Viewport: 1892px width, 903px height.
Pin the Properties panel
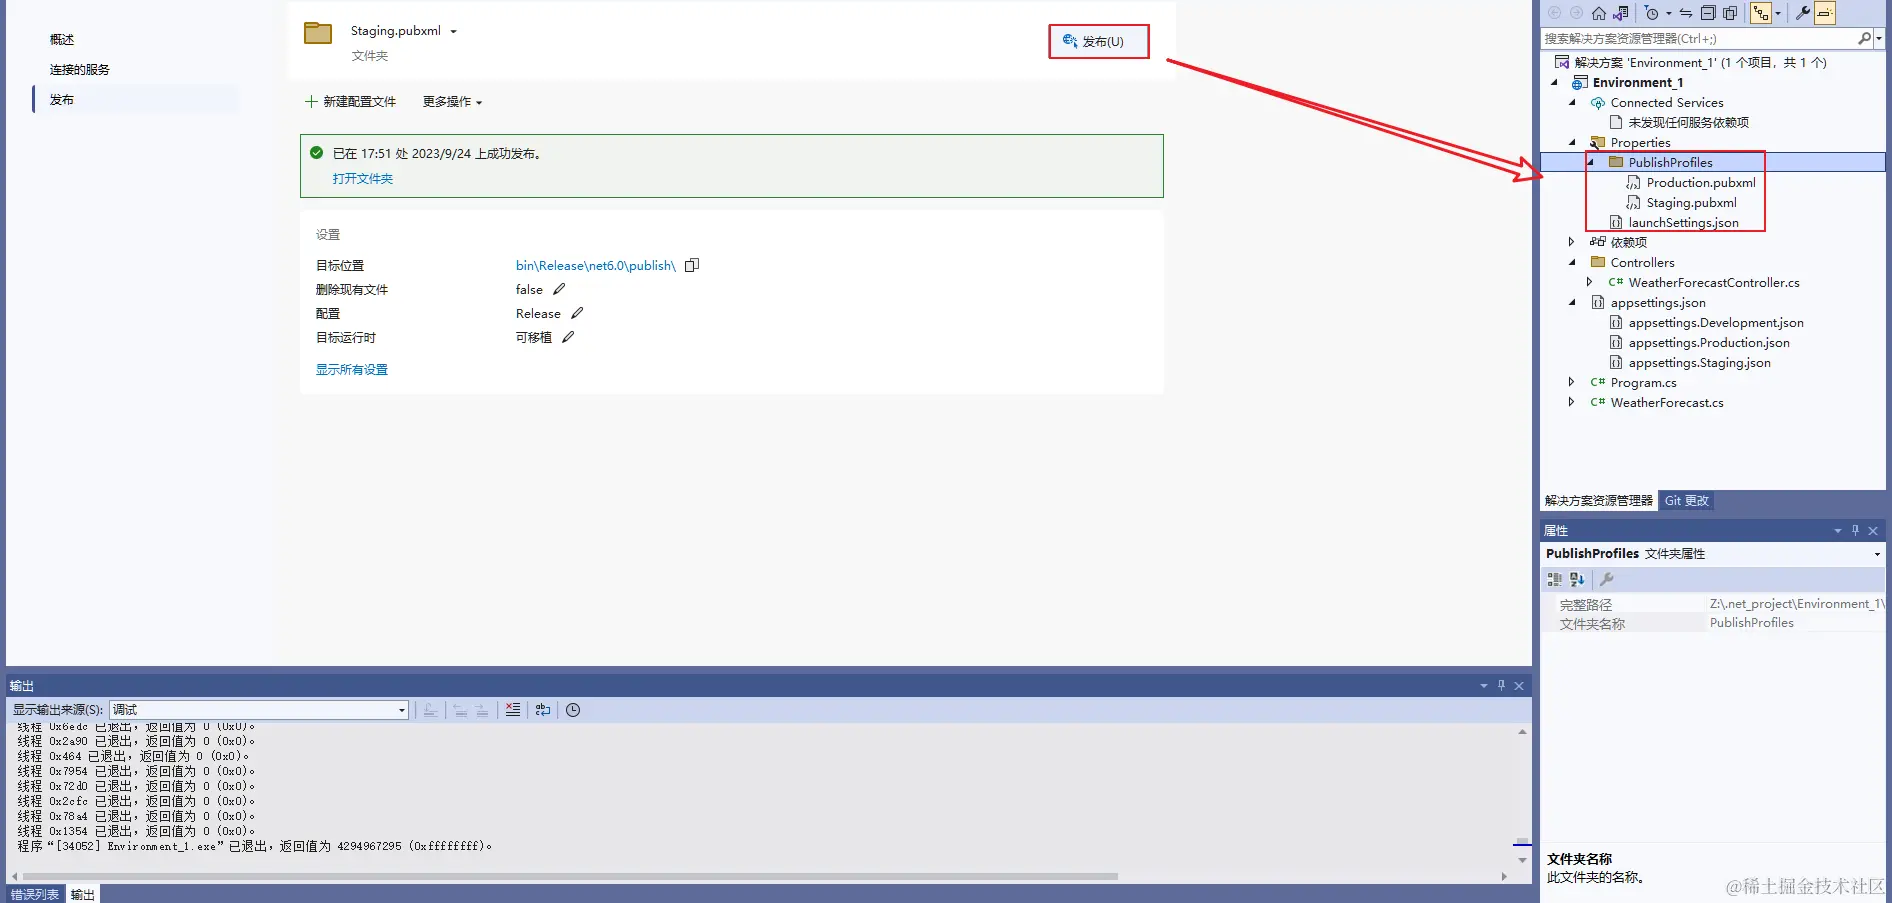click(1855, 531)
